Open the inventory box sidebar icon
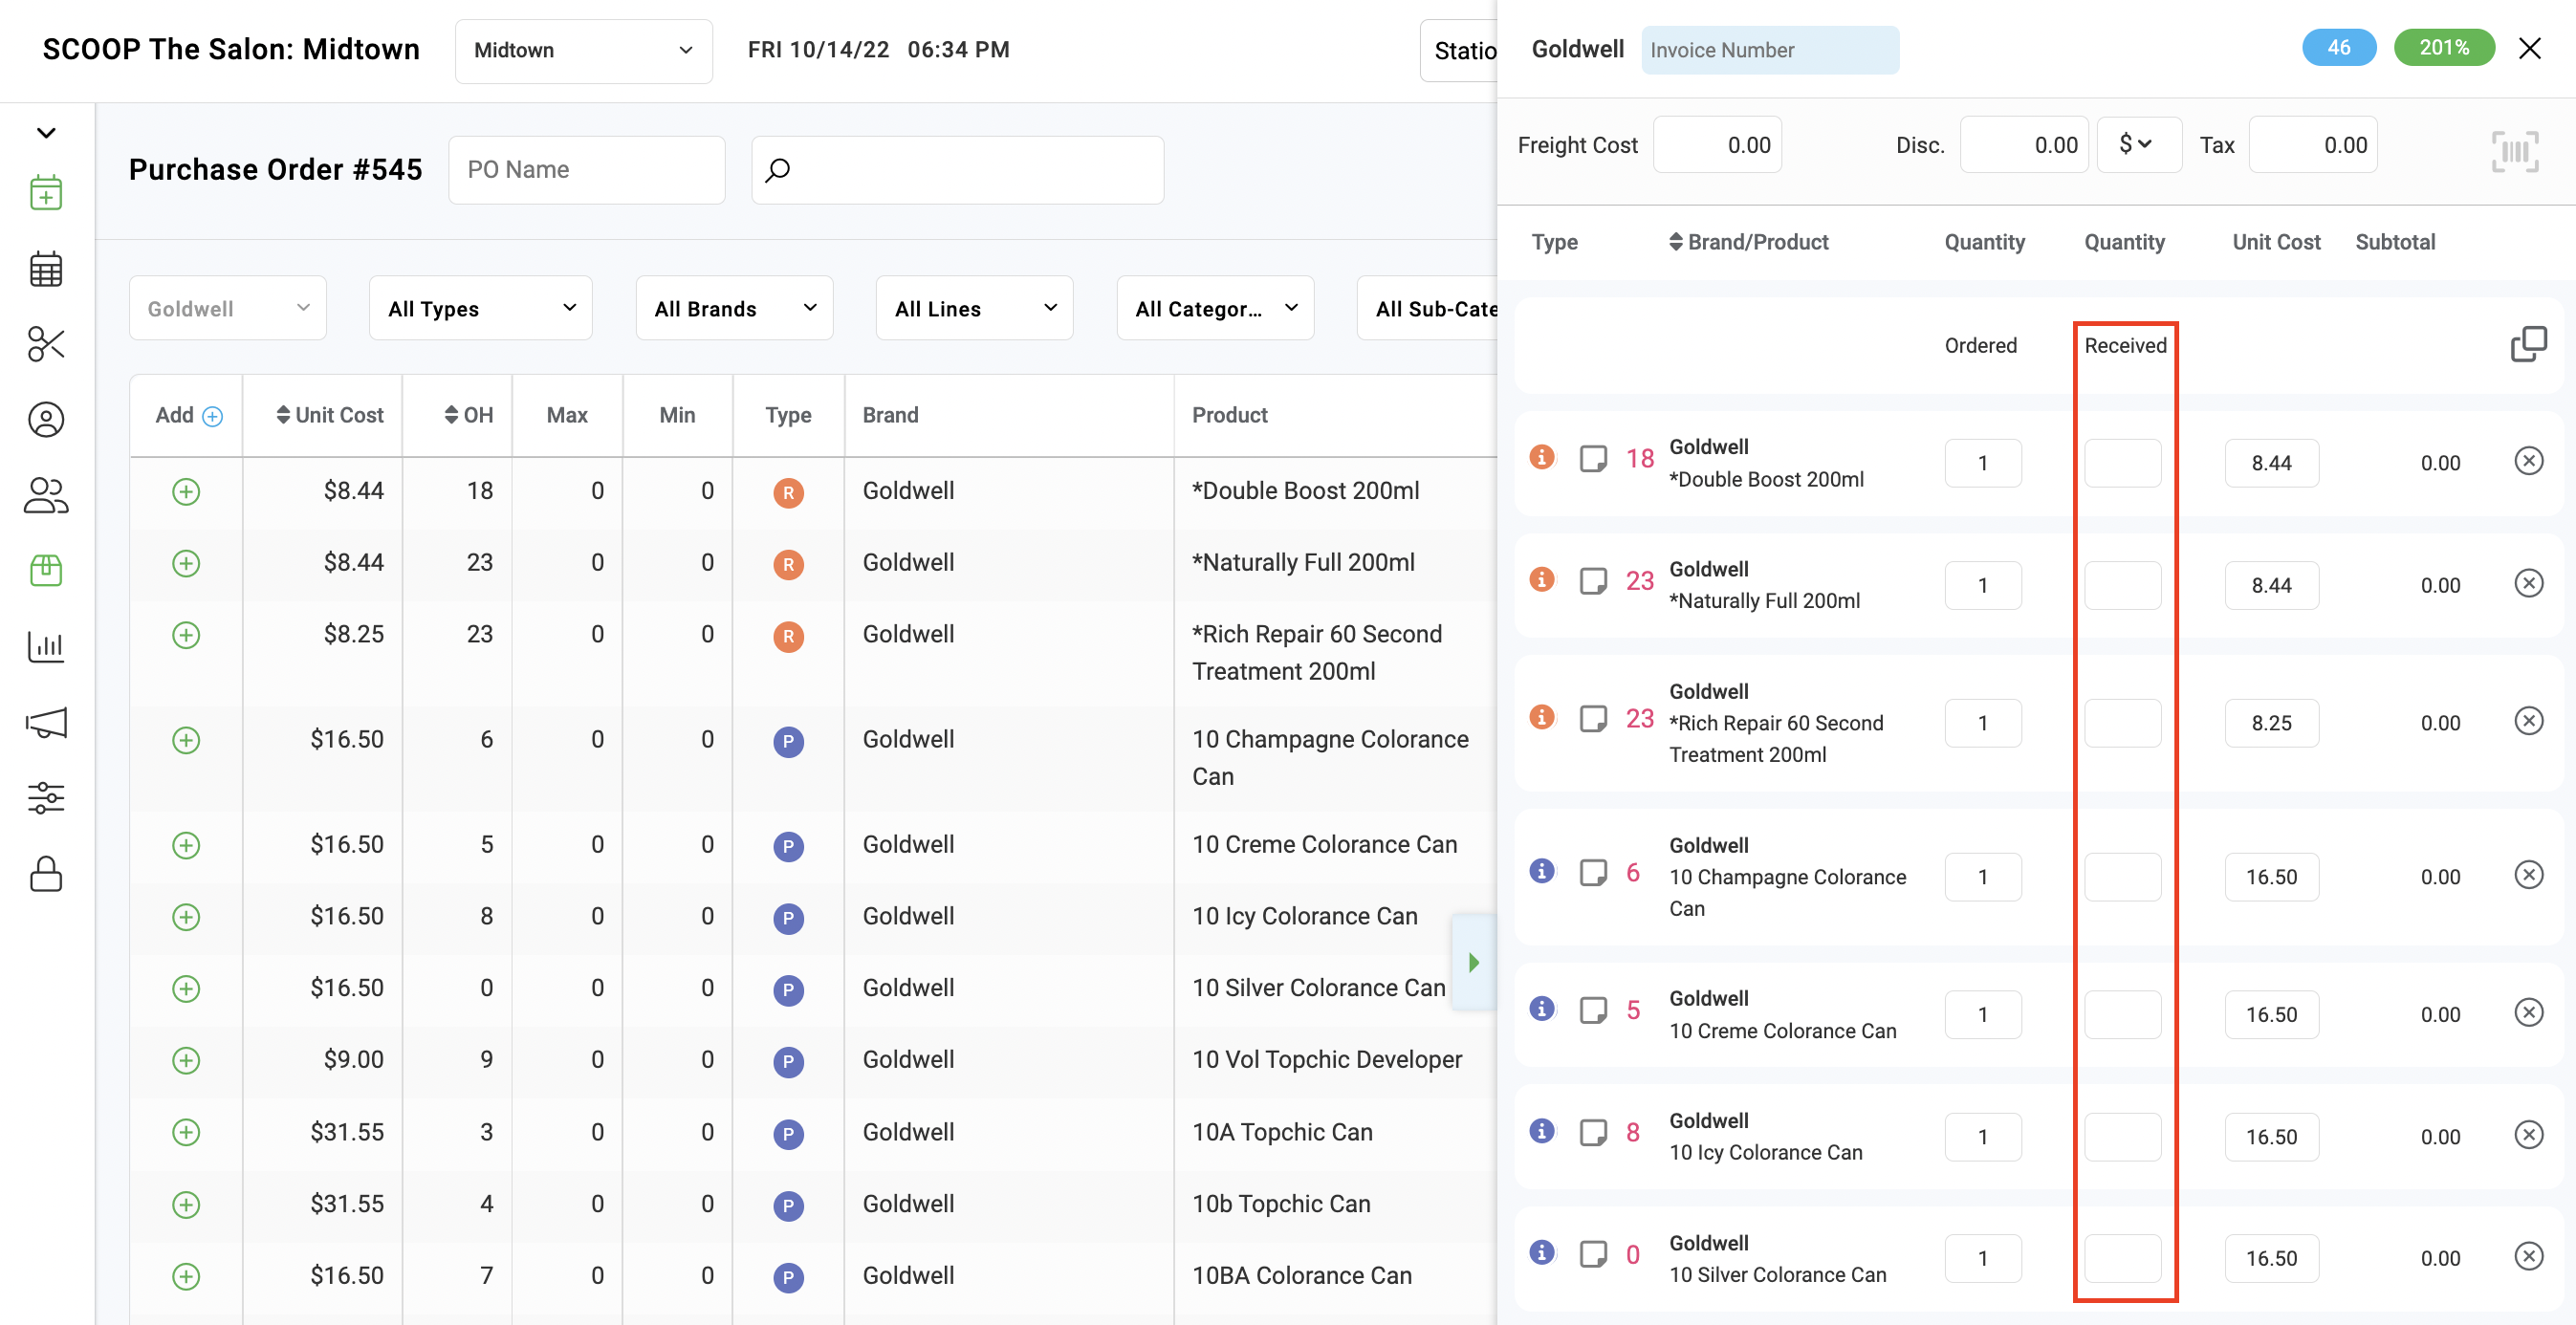Screen dimensions: 2576x1325 tap(46, 570)
